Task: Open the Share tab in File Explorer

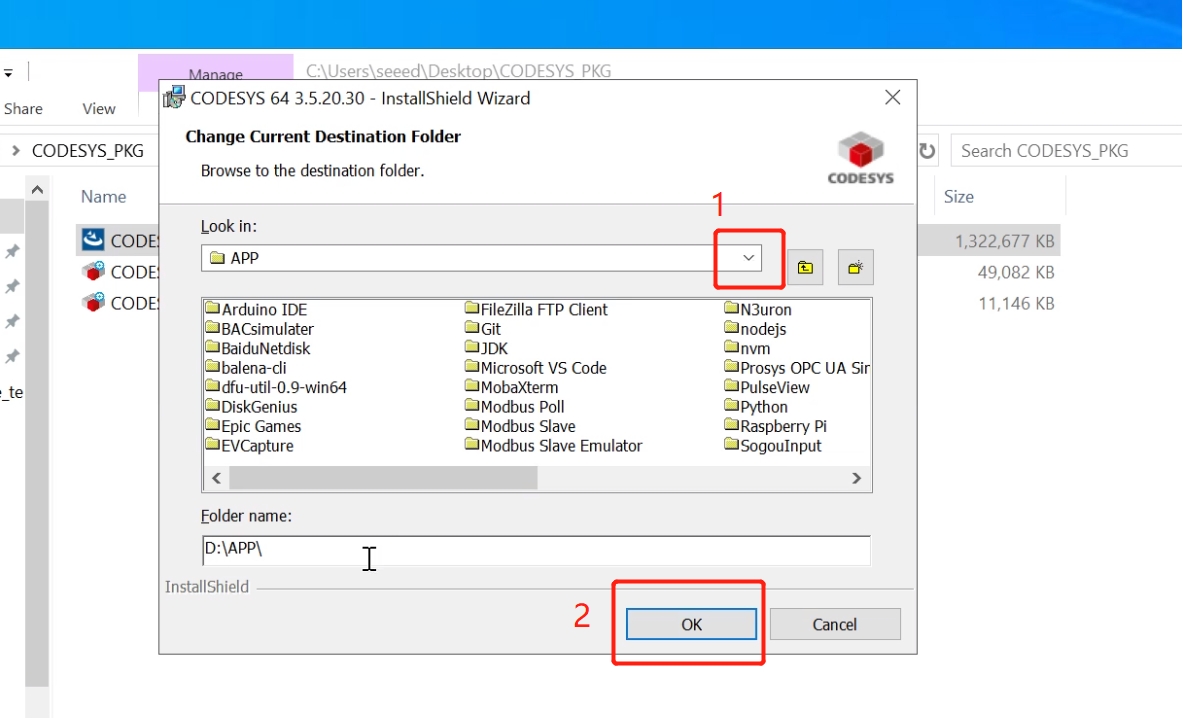Action: coord(23,109)
